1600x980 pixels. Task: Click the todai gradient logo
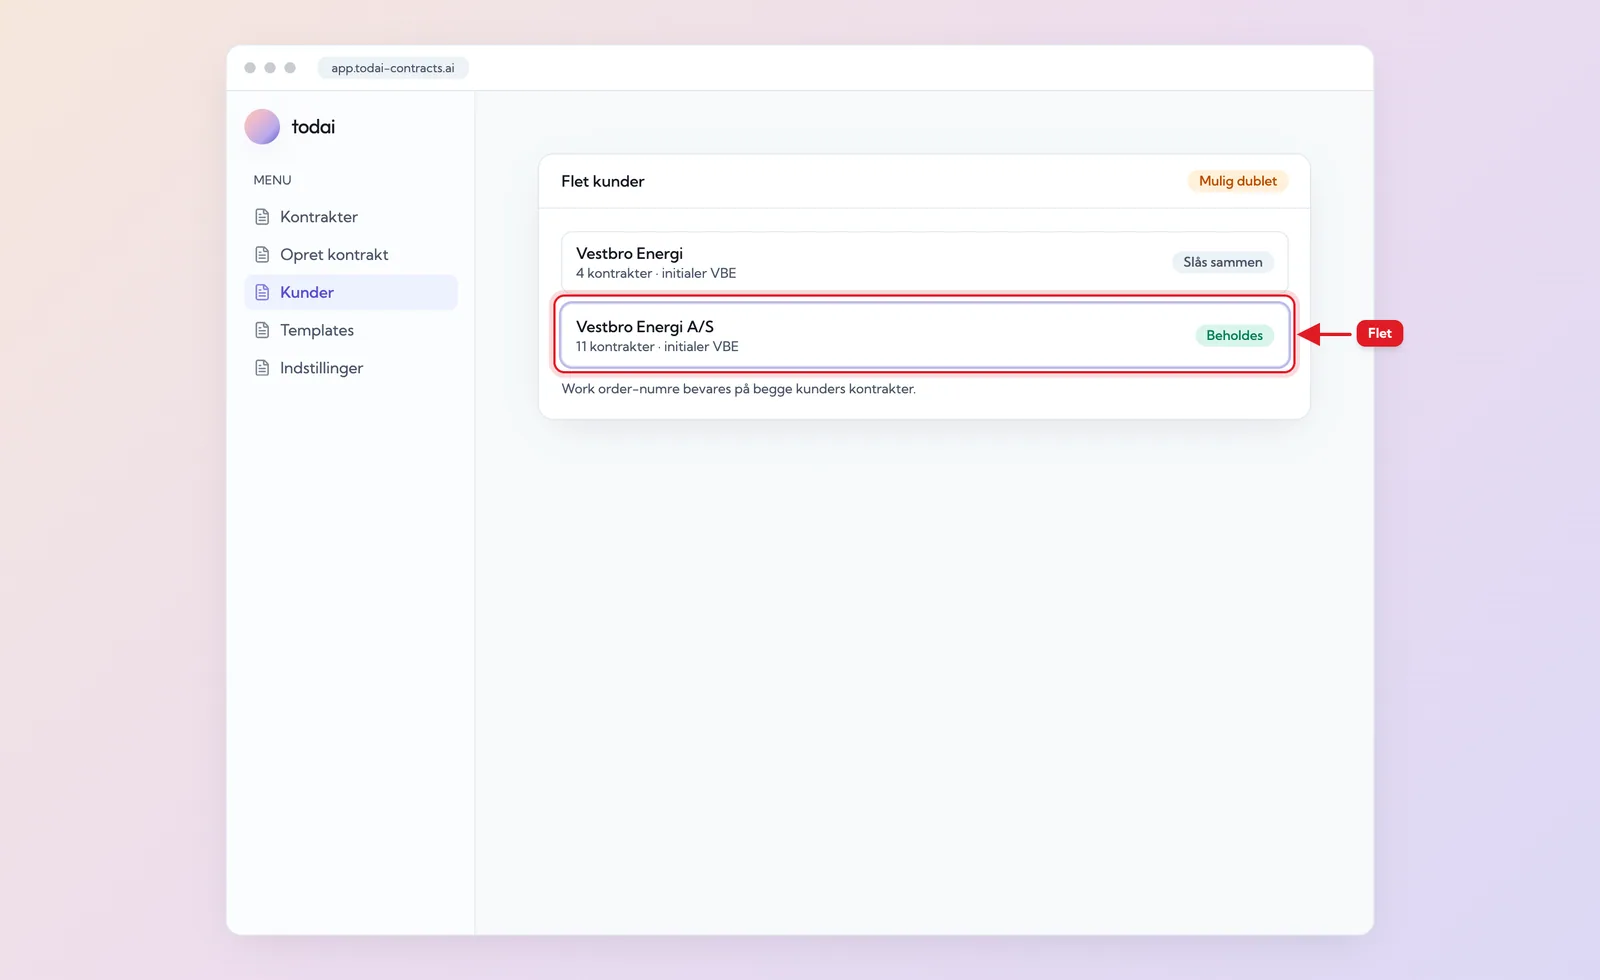click(262, 127)
